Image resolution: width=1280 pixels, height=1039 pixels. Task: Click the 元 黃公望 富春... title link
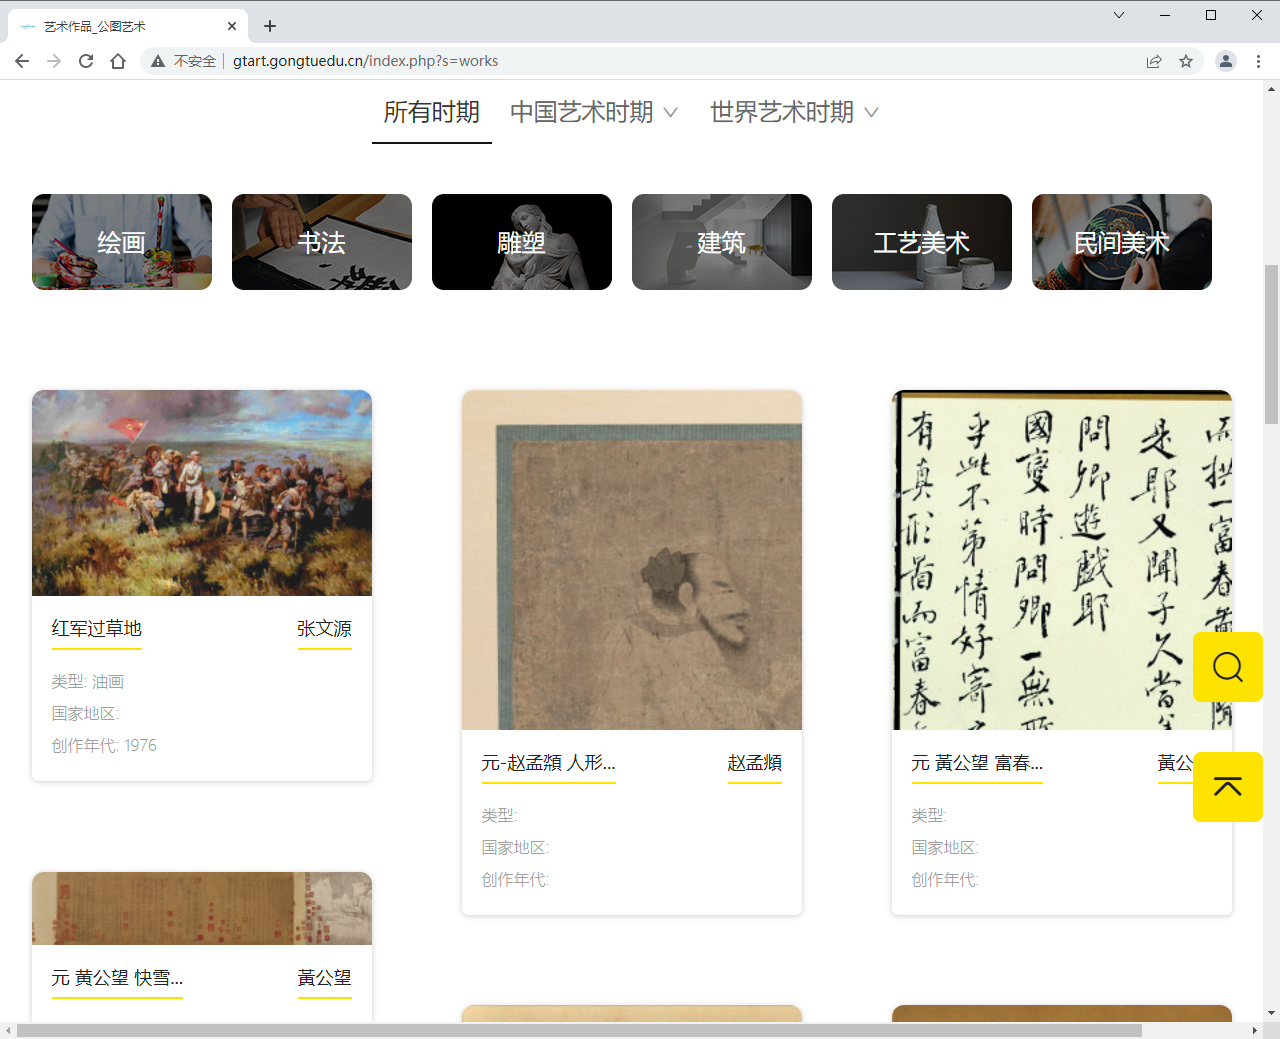pos(977,763)
